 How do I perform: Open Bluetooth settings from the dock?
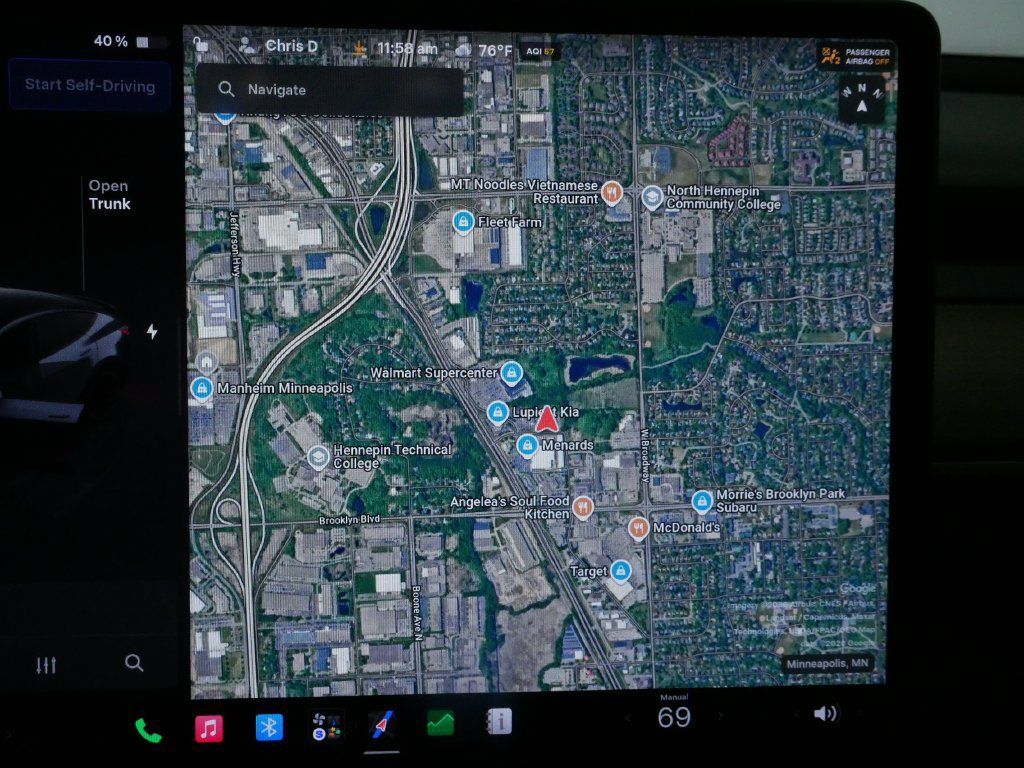point(269,727)
